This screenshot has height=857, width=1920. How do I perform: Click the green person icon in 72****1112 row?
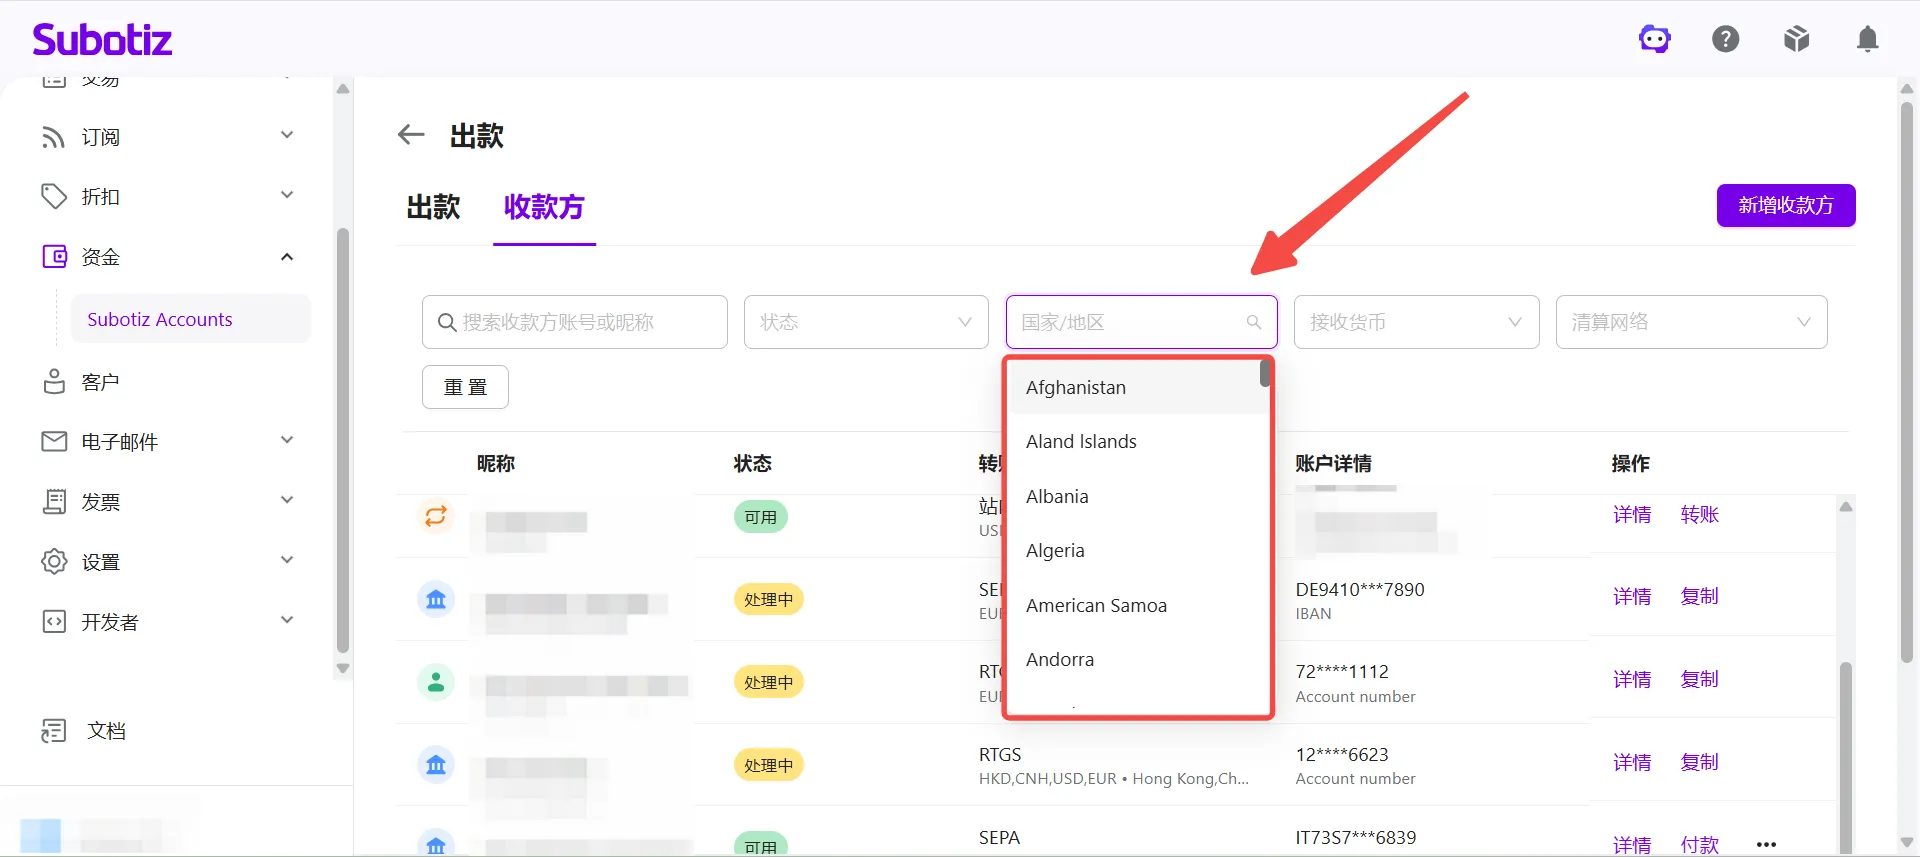(x=436, y=683)
